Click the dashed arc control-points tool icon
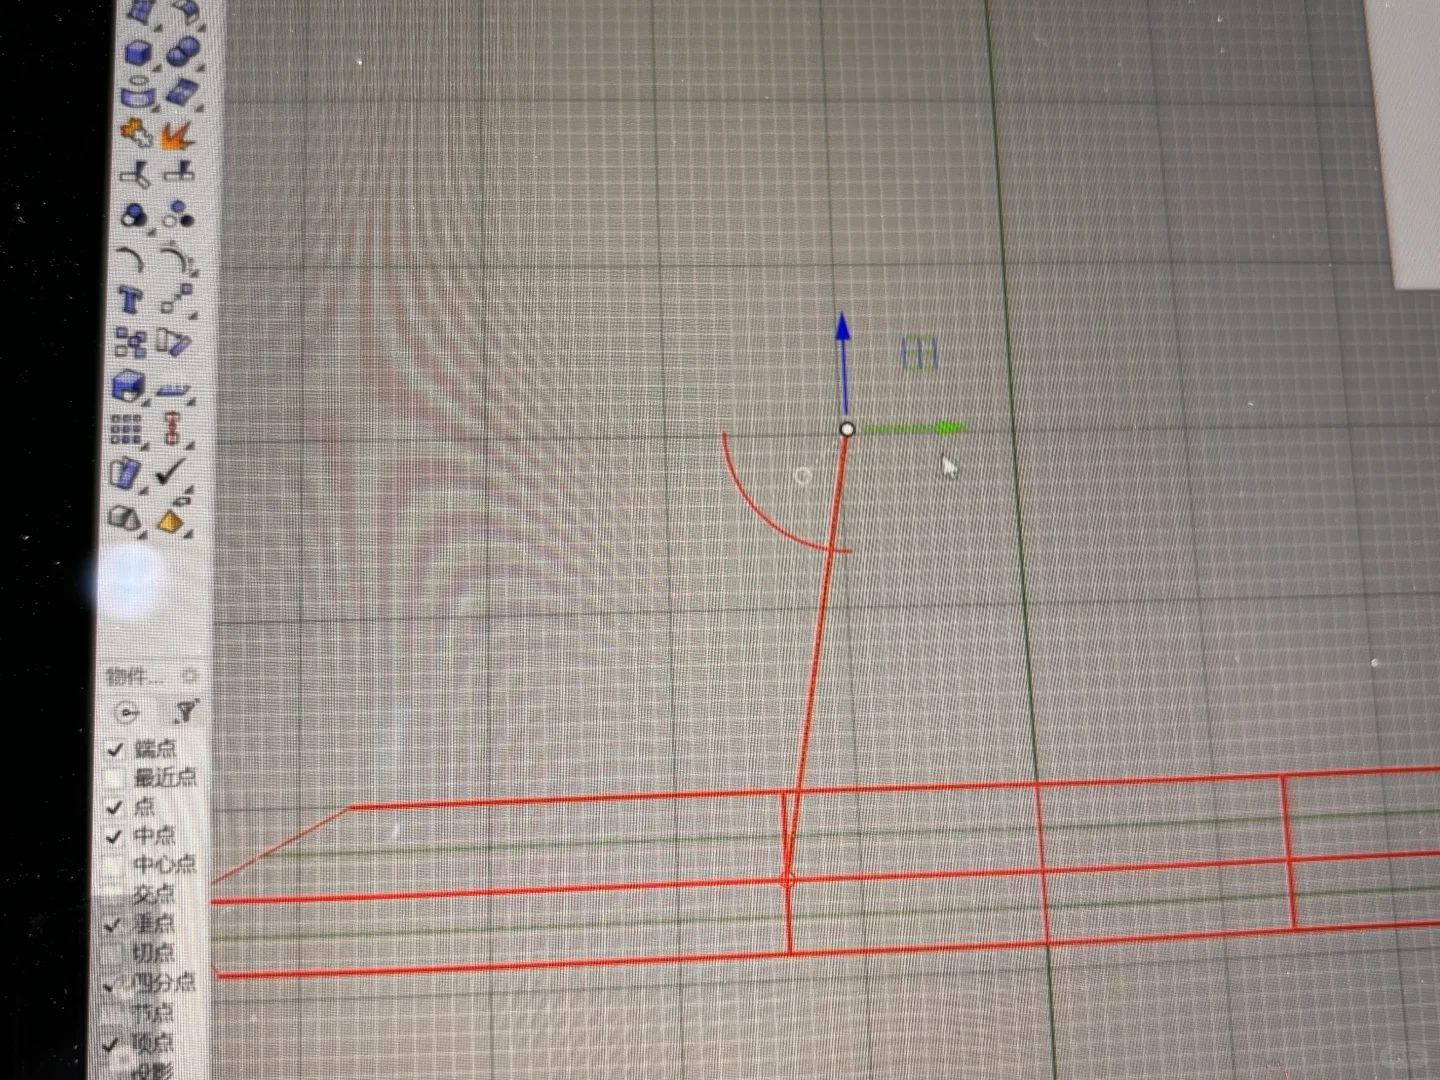This screenshot has height=1080, width=1440. click(x=177, y=259)
